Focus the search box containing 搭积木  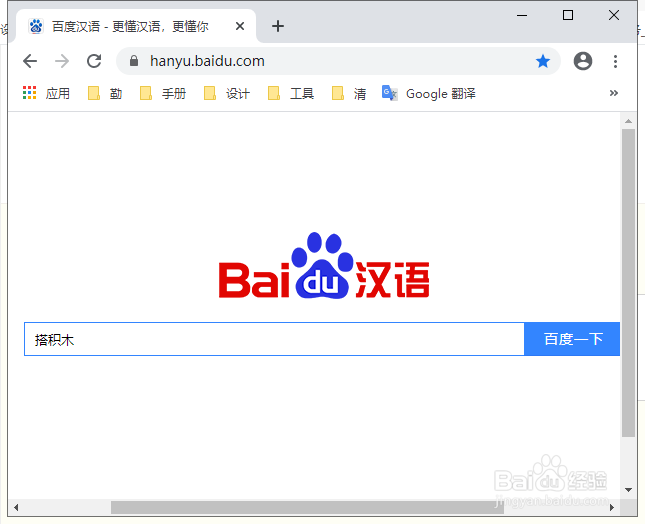[x=274, y=339]
